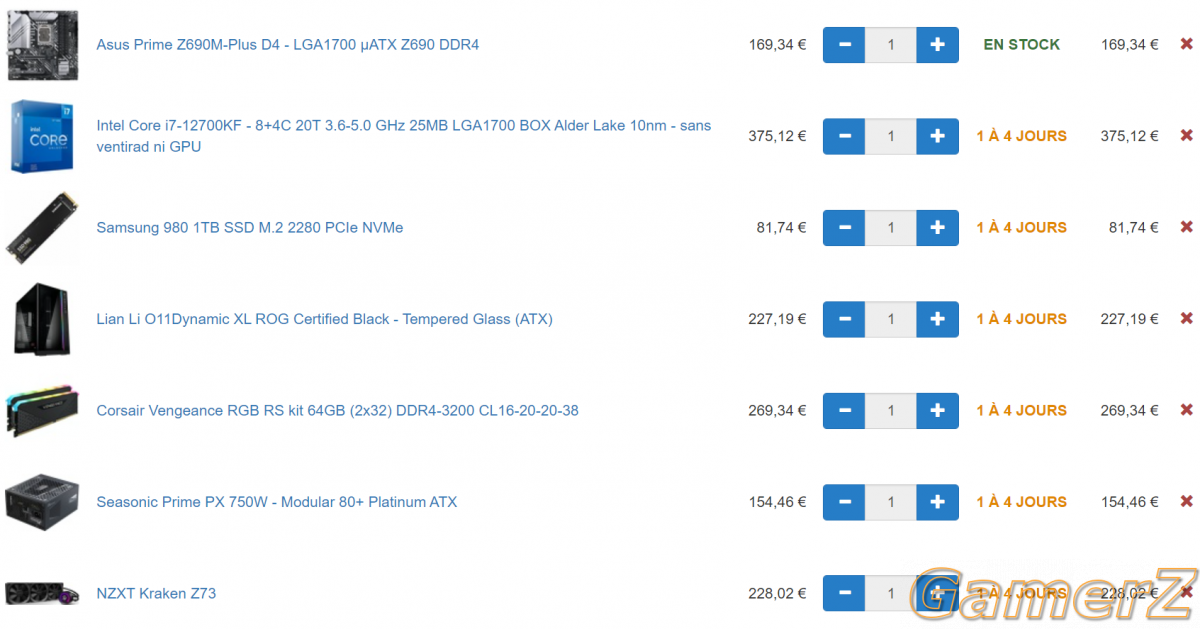1200x629 pixels.
Task: Click unit price left of Asus quantity stepper
Action: [777, 45]
